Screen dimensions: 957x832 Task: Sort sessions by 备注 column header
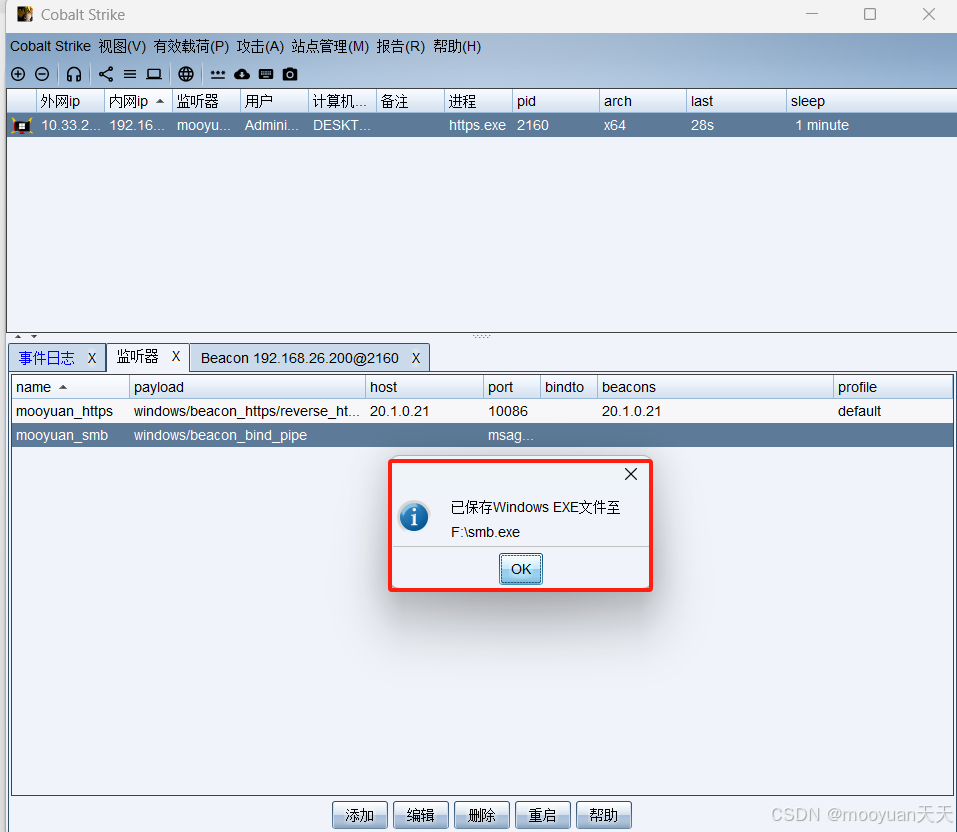point(410,101)
